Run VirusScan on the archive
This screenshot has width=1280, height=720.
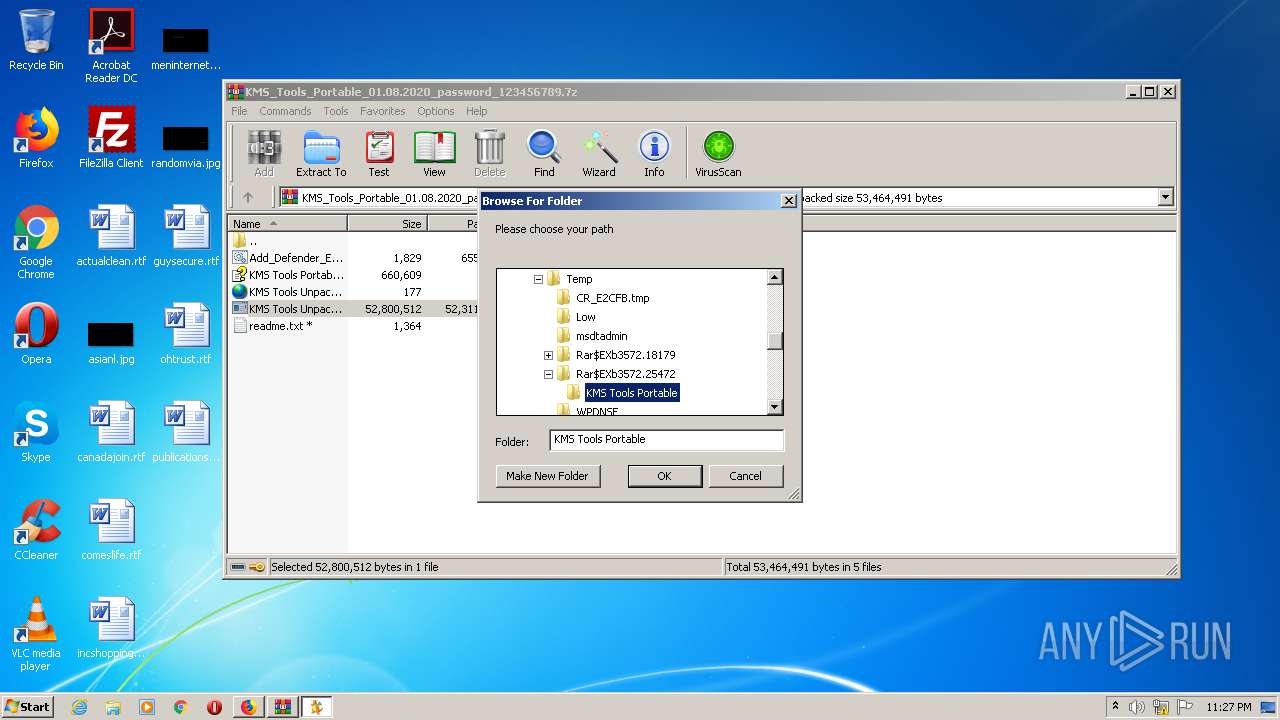click(718, 154)
